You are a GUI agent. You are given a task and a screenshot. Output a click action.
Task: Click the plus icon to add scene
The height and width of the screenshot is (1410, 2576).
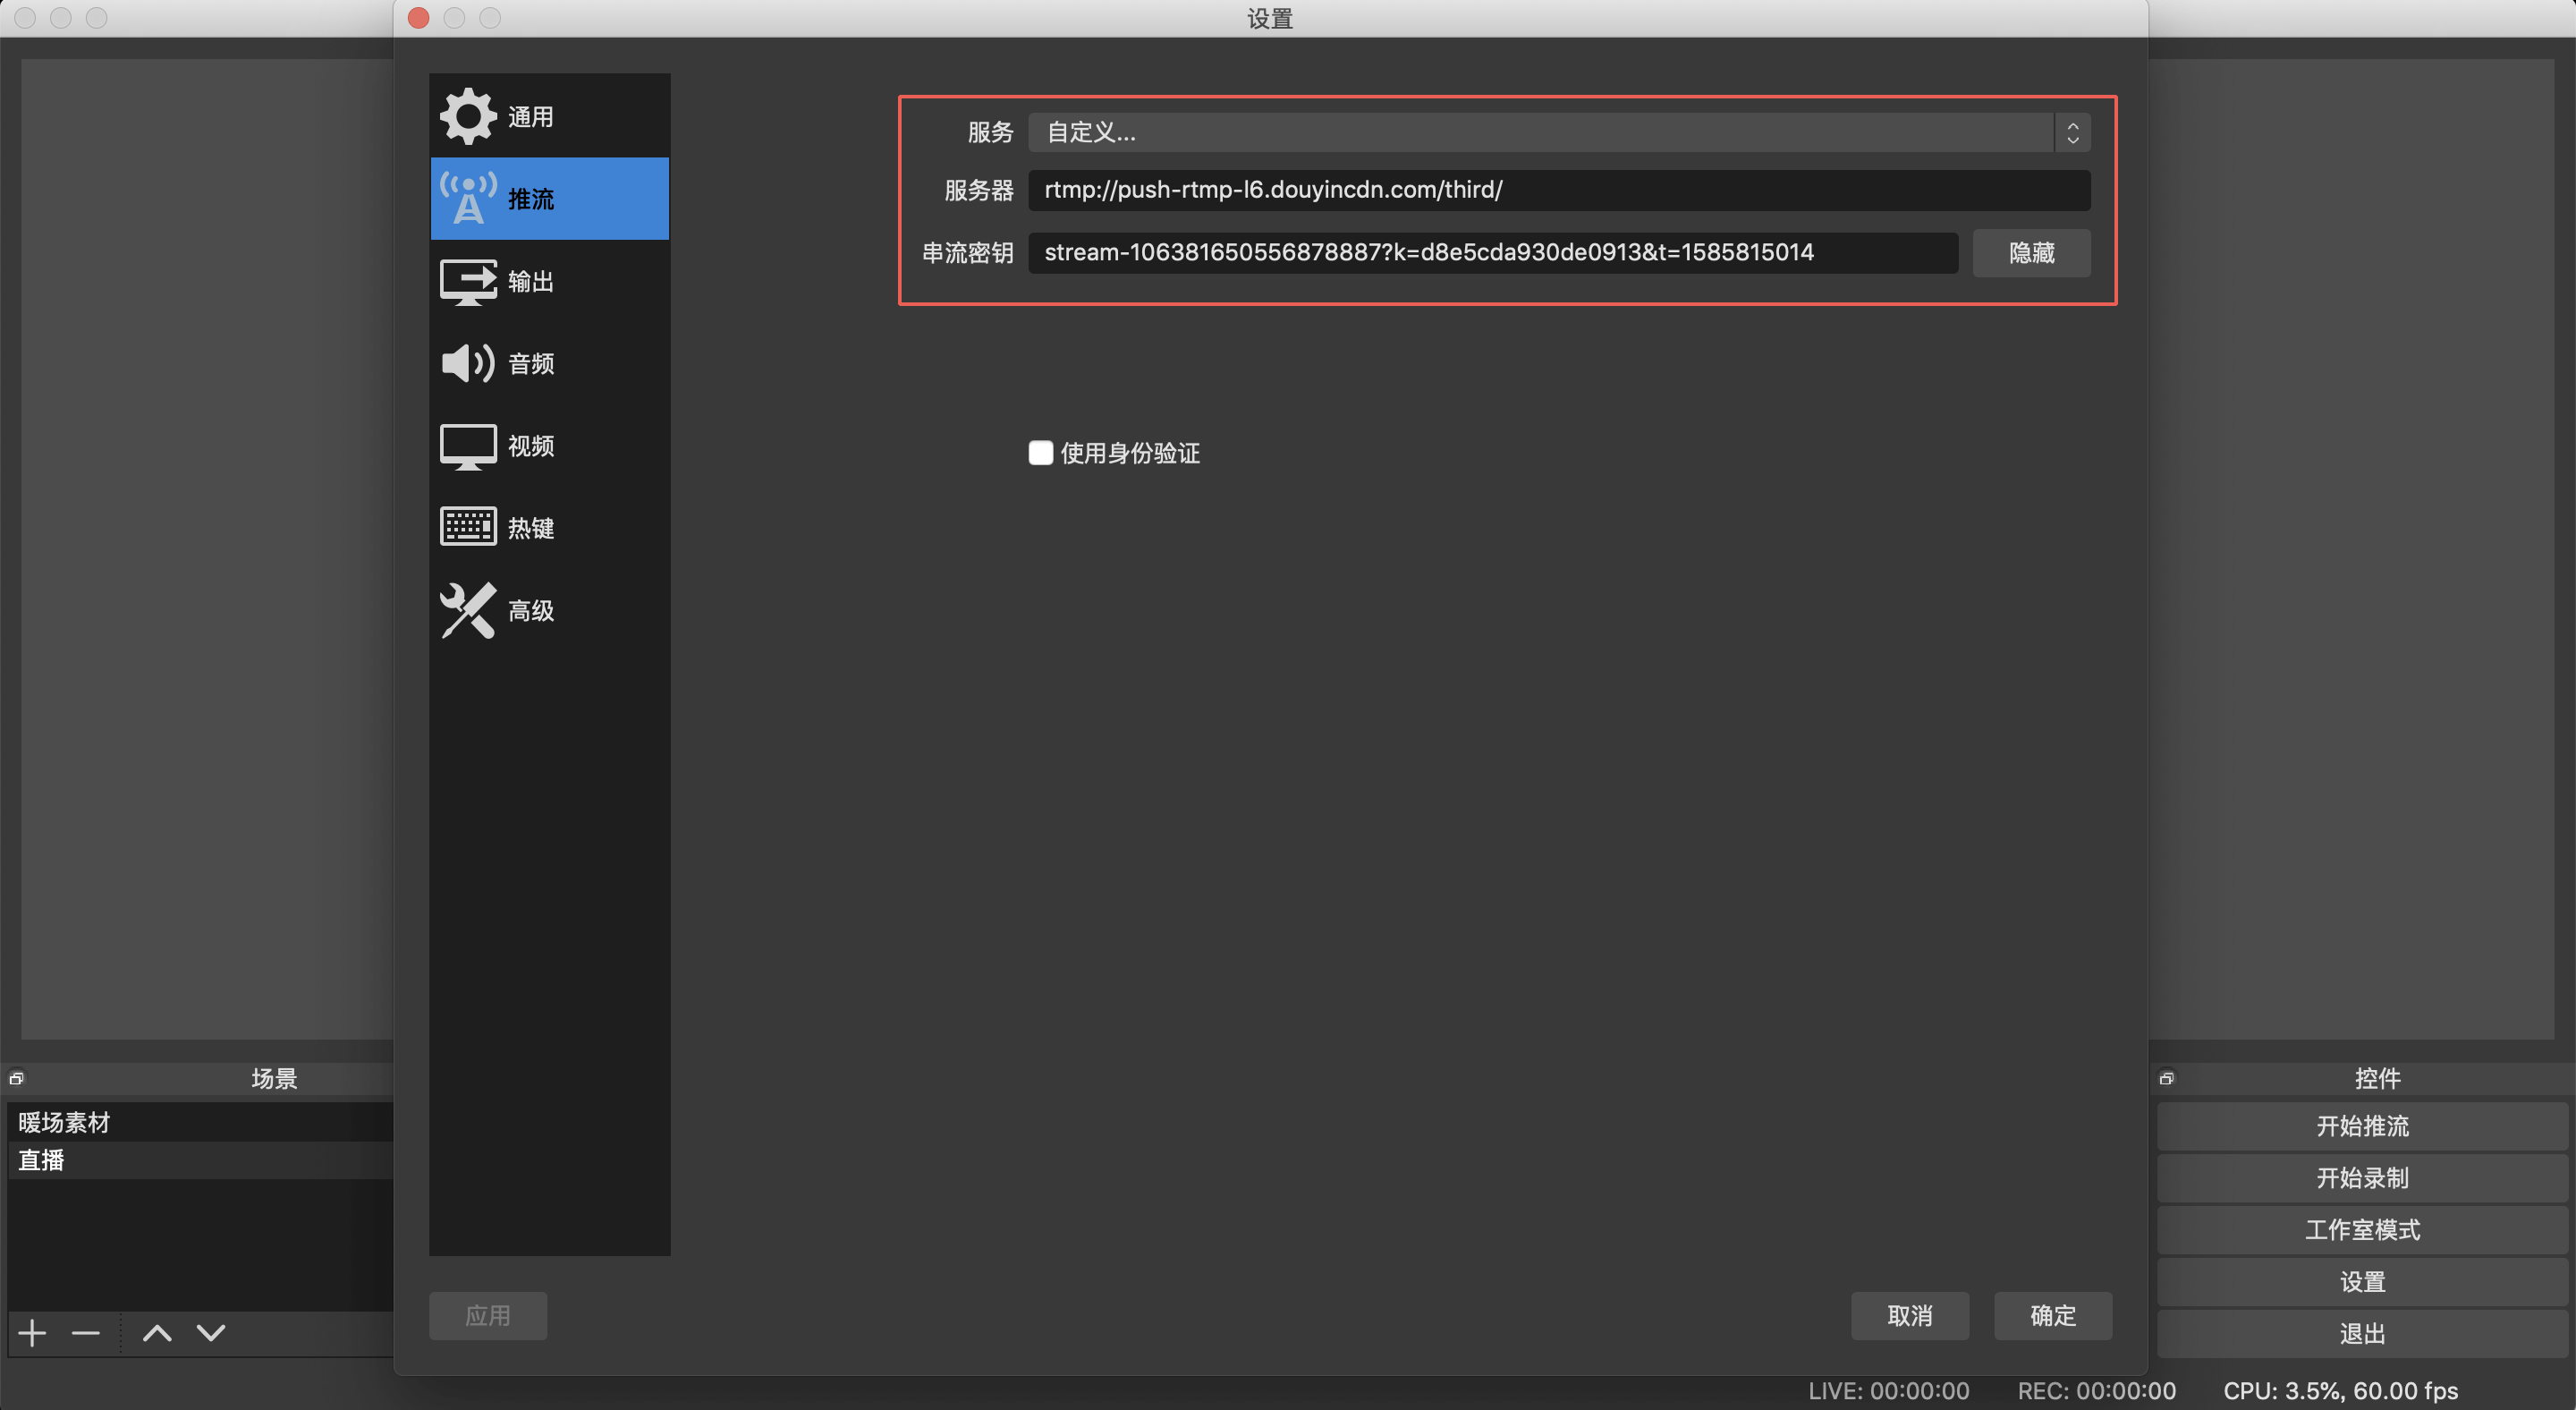[32, 1333]
